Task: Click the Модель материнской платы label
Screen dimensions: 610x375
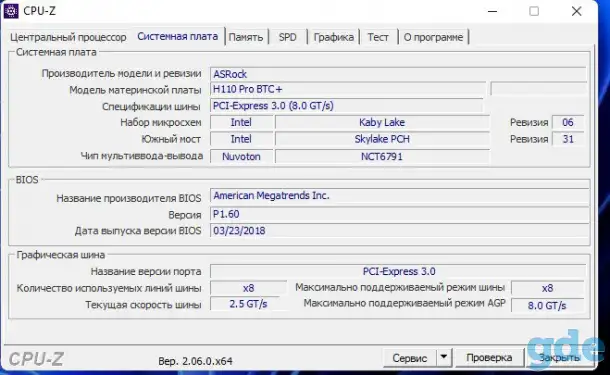Action: tap(135, 90)
